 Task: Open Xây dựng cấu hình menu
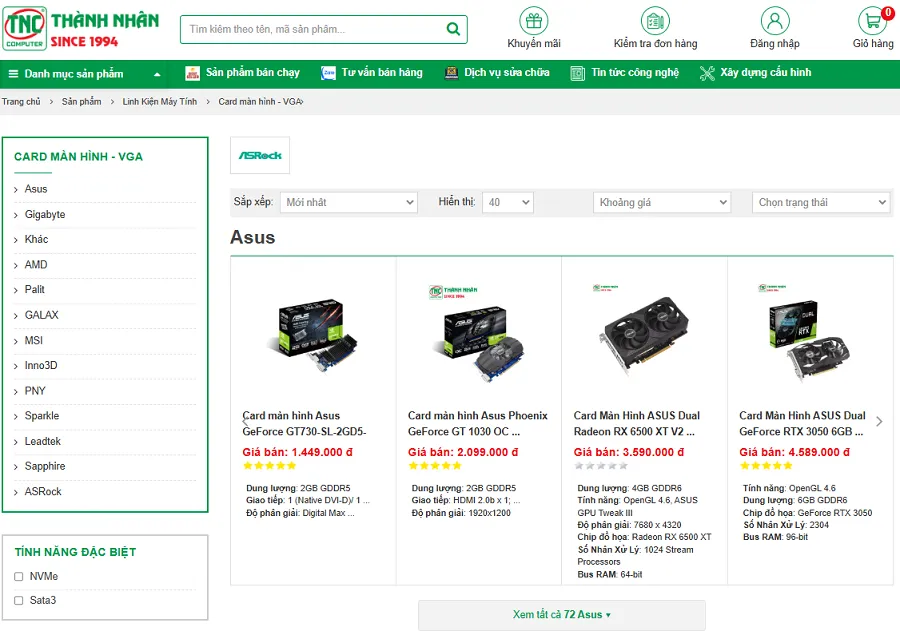point(766,72)
